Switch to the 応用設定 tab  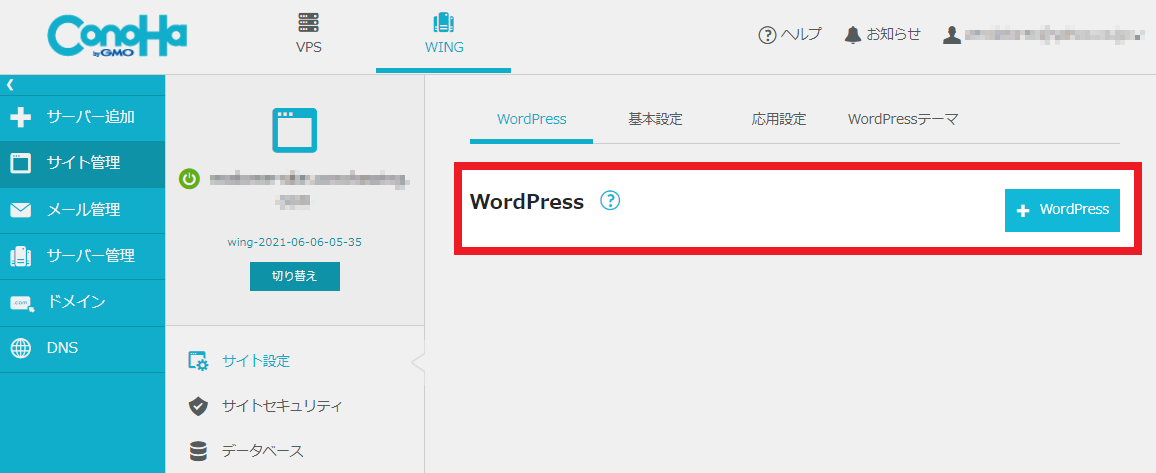[x=779, y=119]
